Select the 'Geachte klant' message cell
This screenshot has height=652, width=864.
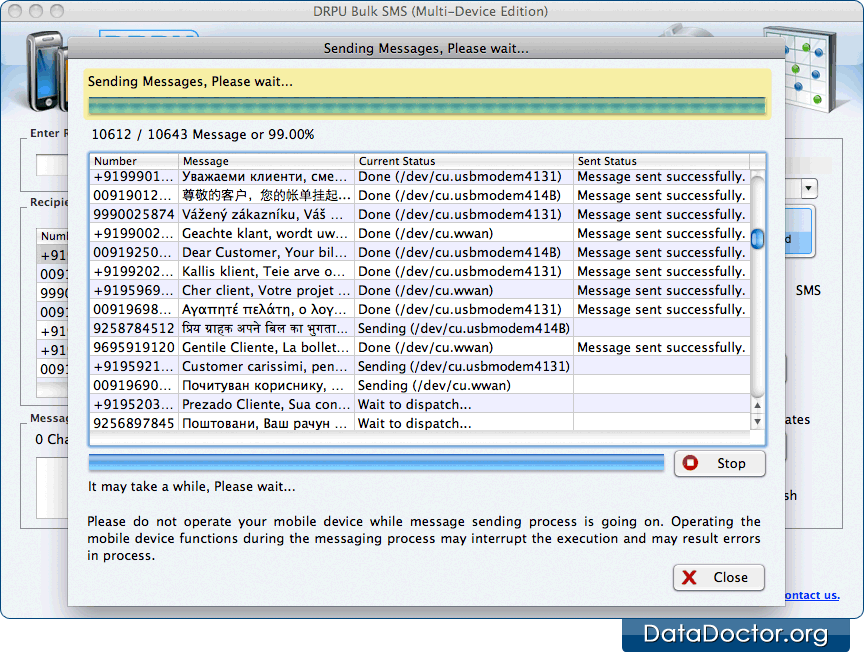point(266,234)
